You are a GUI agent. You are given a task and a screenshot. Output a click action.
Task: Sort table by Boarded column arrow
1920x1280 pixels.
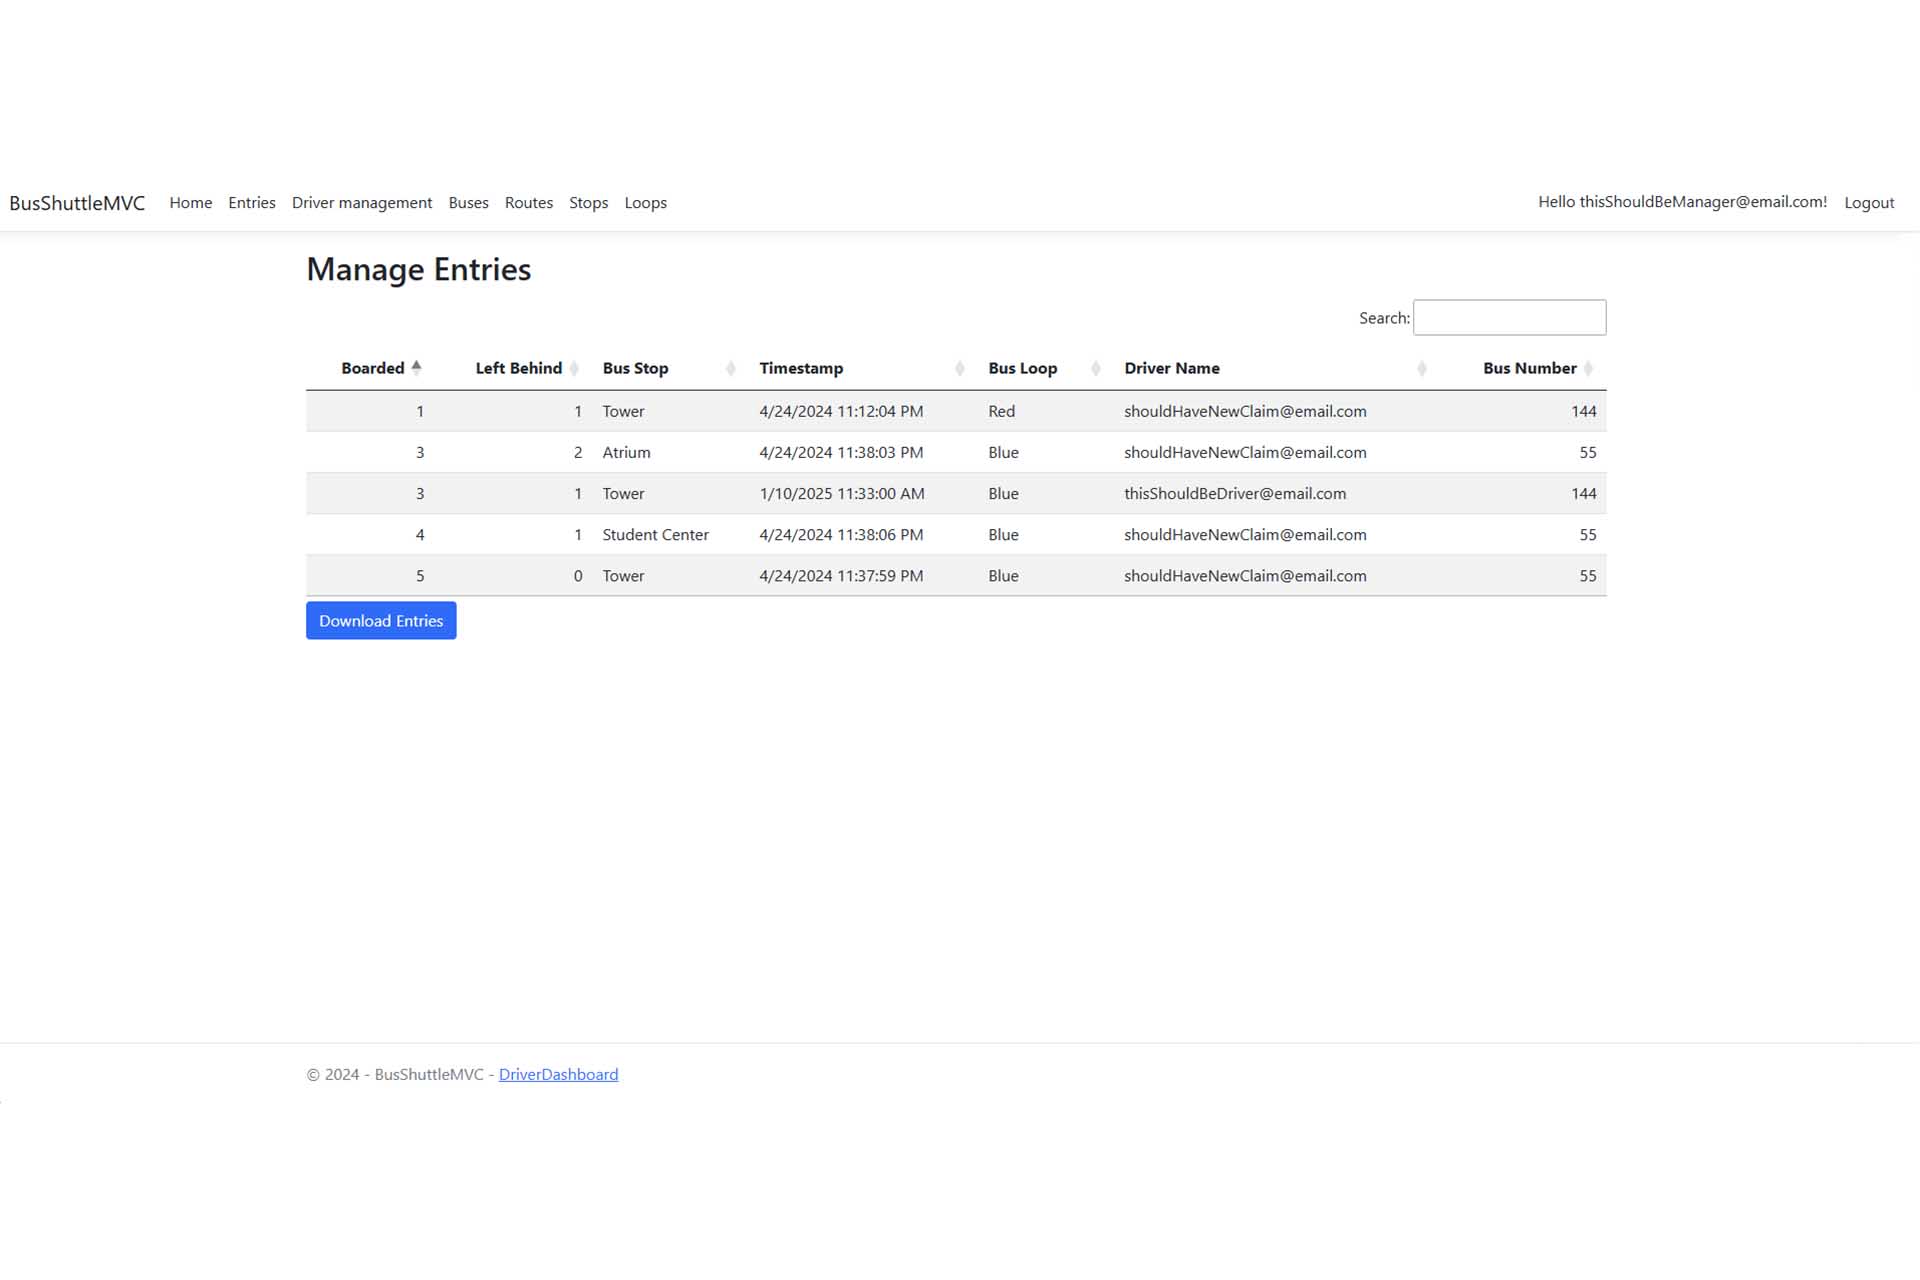417,368
